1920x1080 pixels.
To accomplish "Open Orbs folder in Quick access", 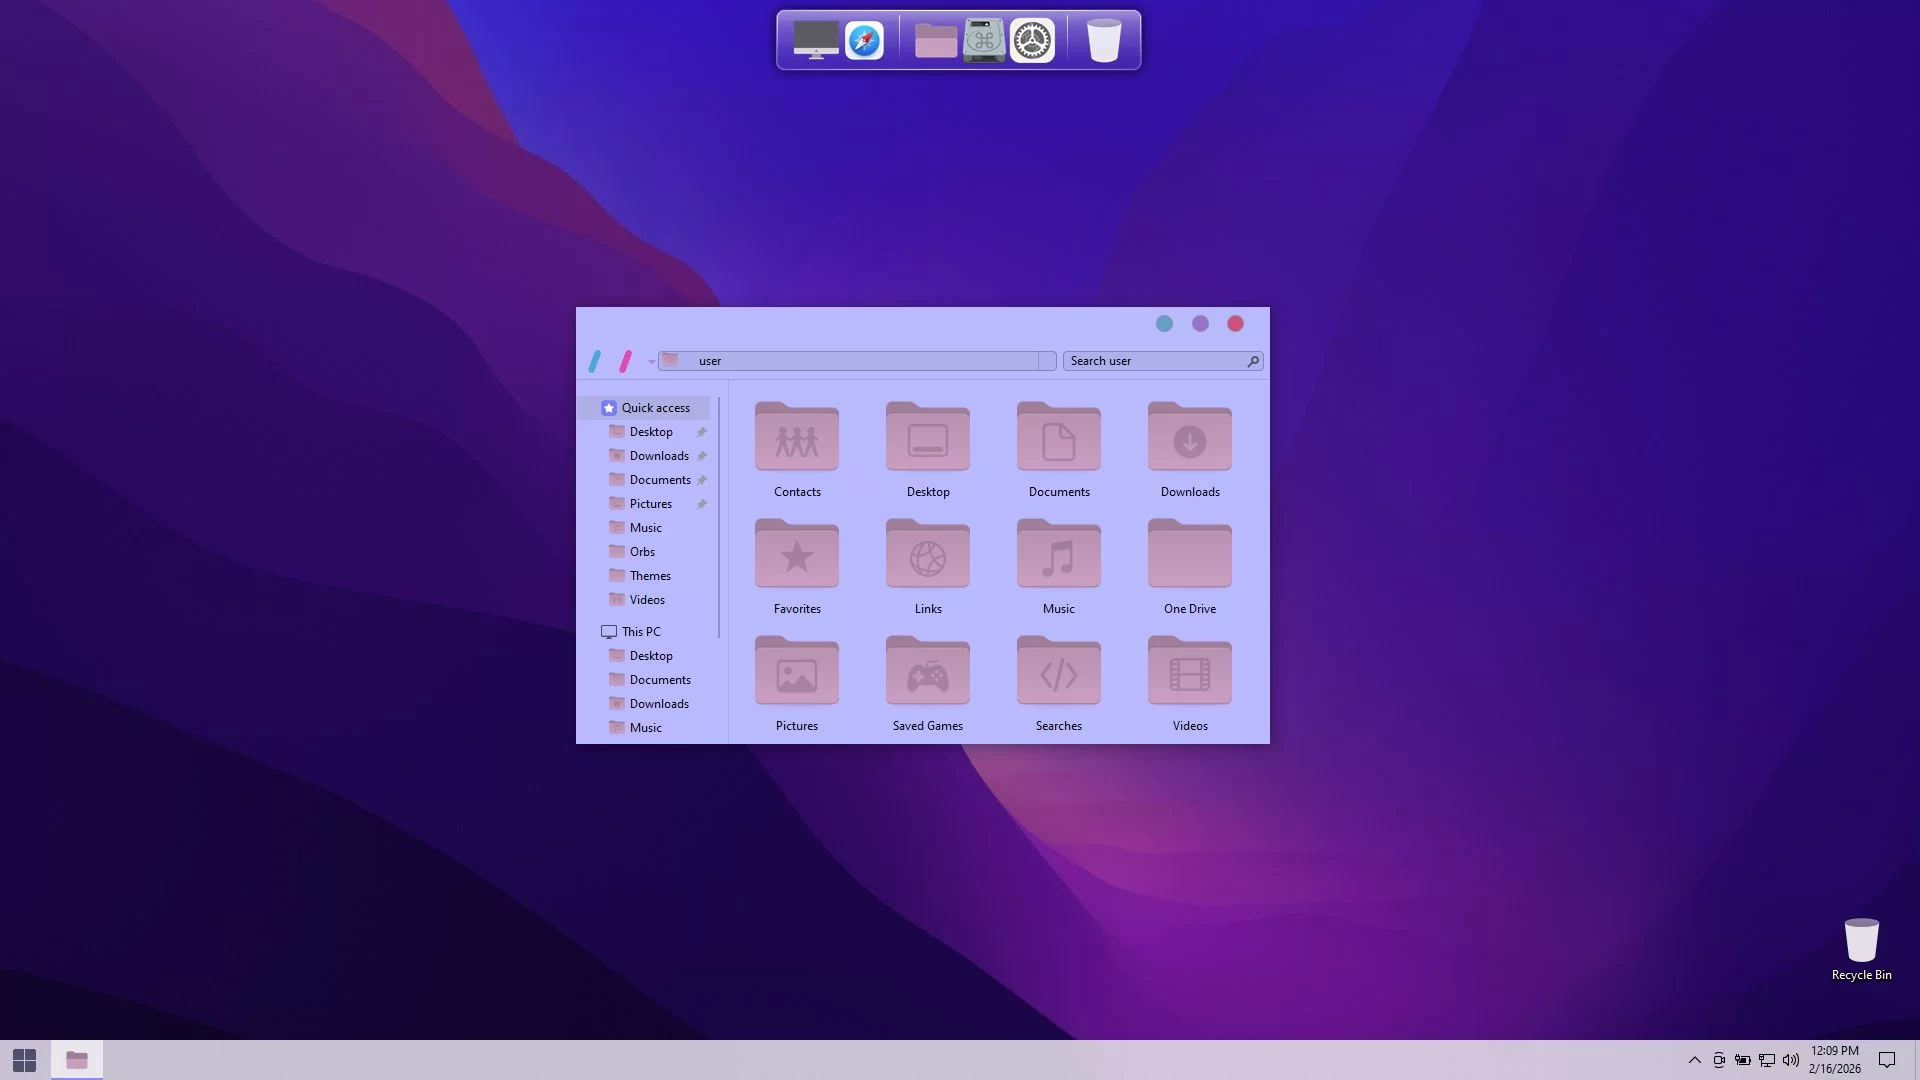I will [x=642, y=552].
